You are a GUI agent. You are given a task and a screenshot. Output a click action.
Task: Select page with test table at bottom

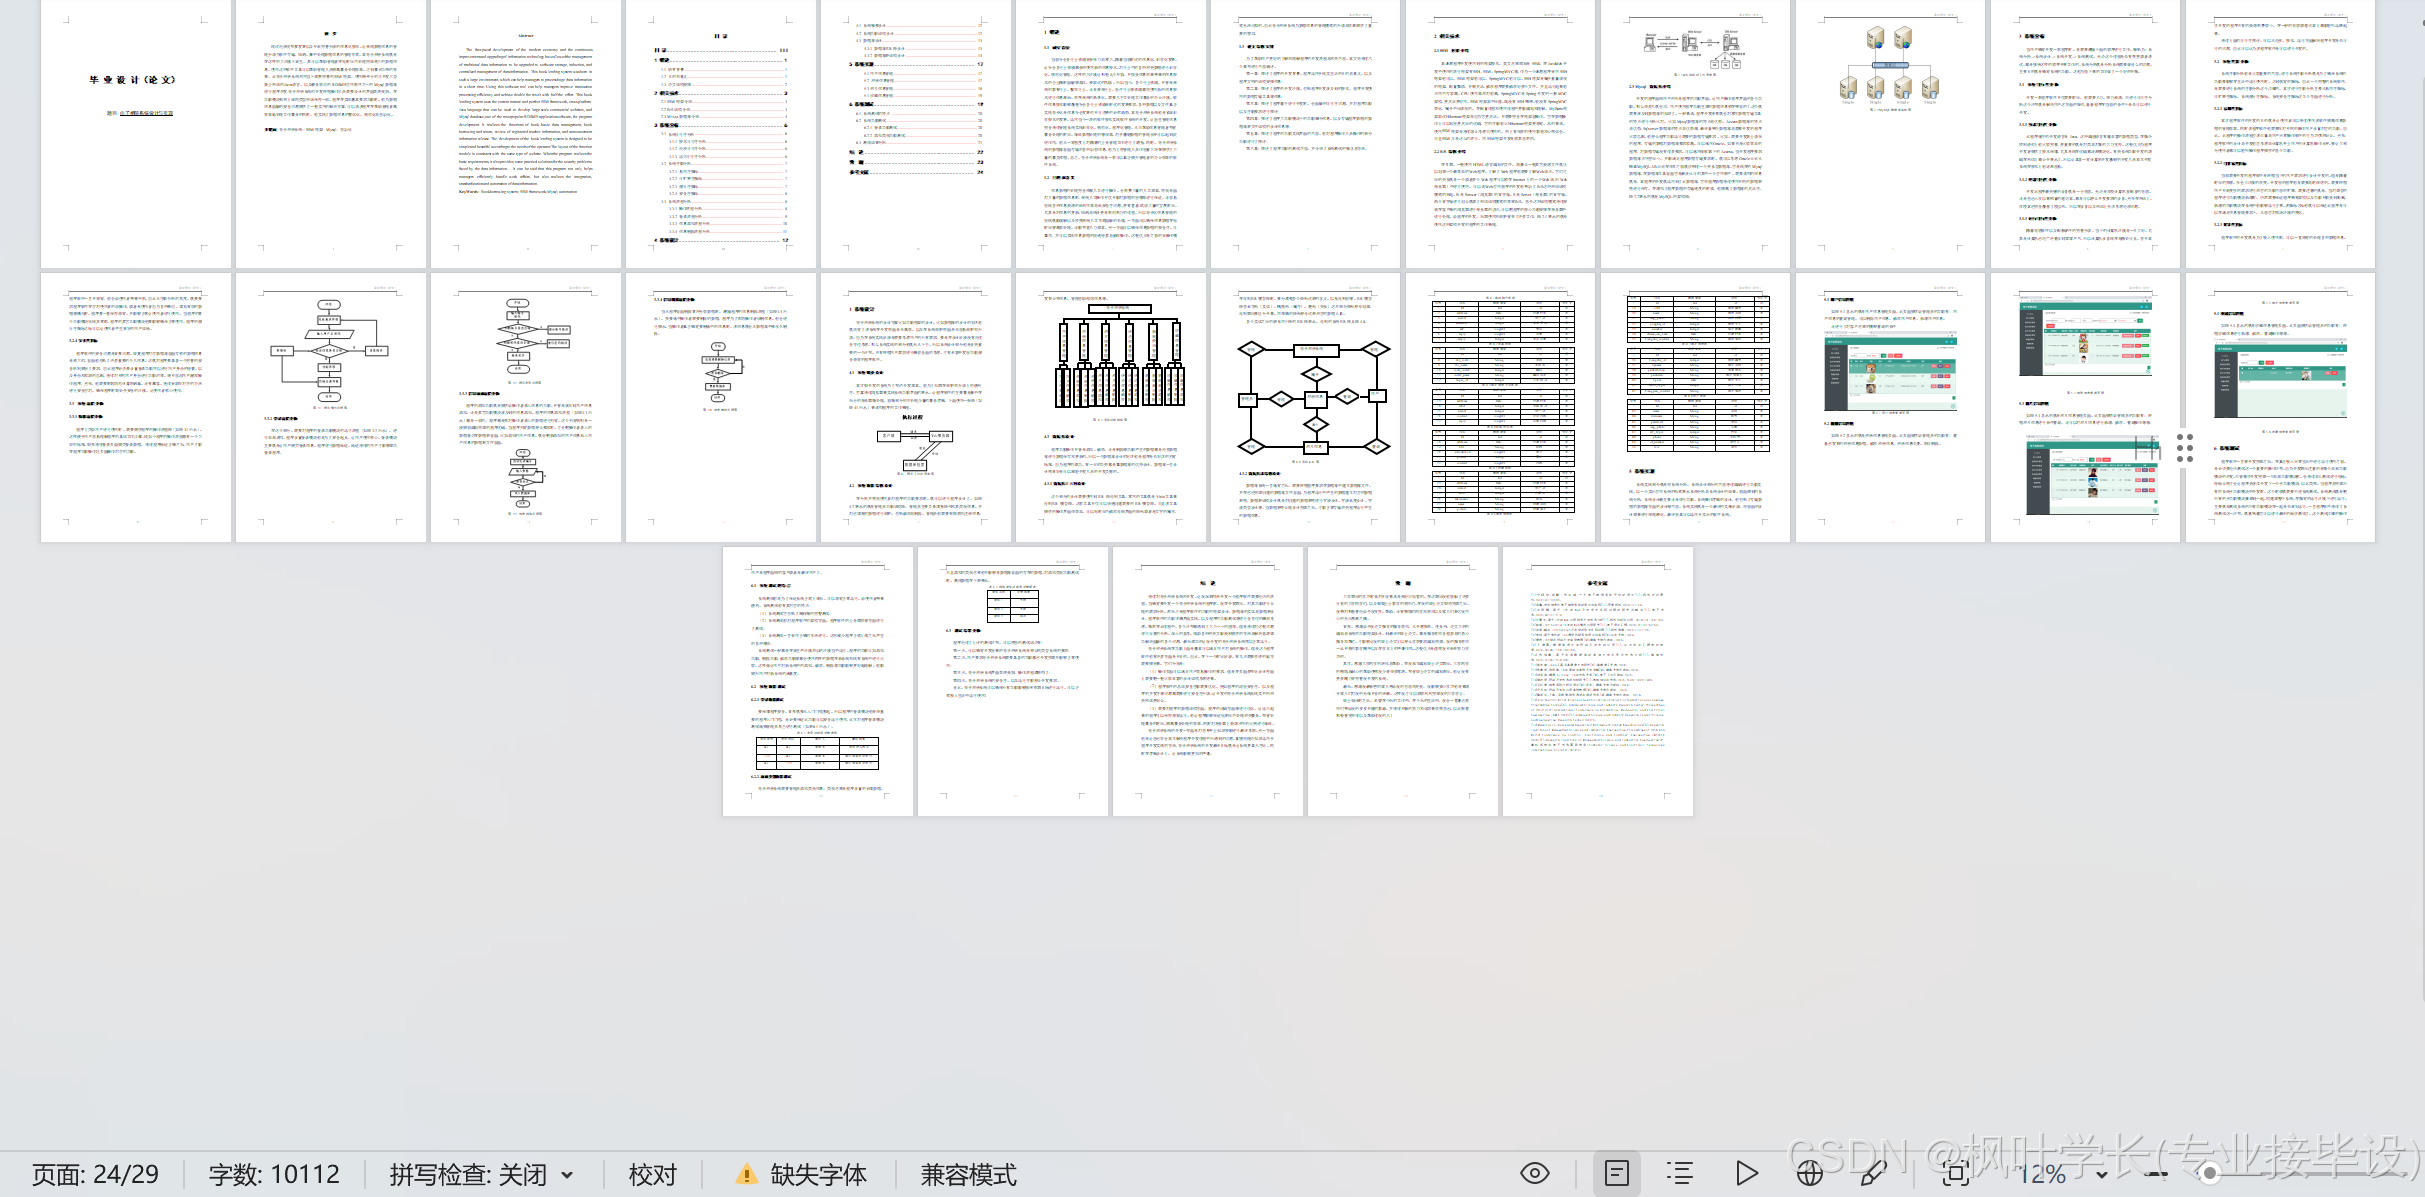817,681
